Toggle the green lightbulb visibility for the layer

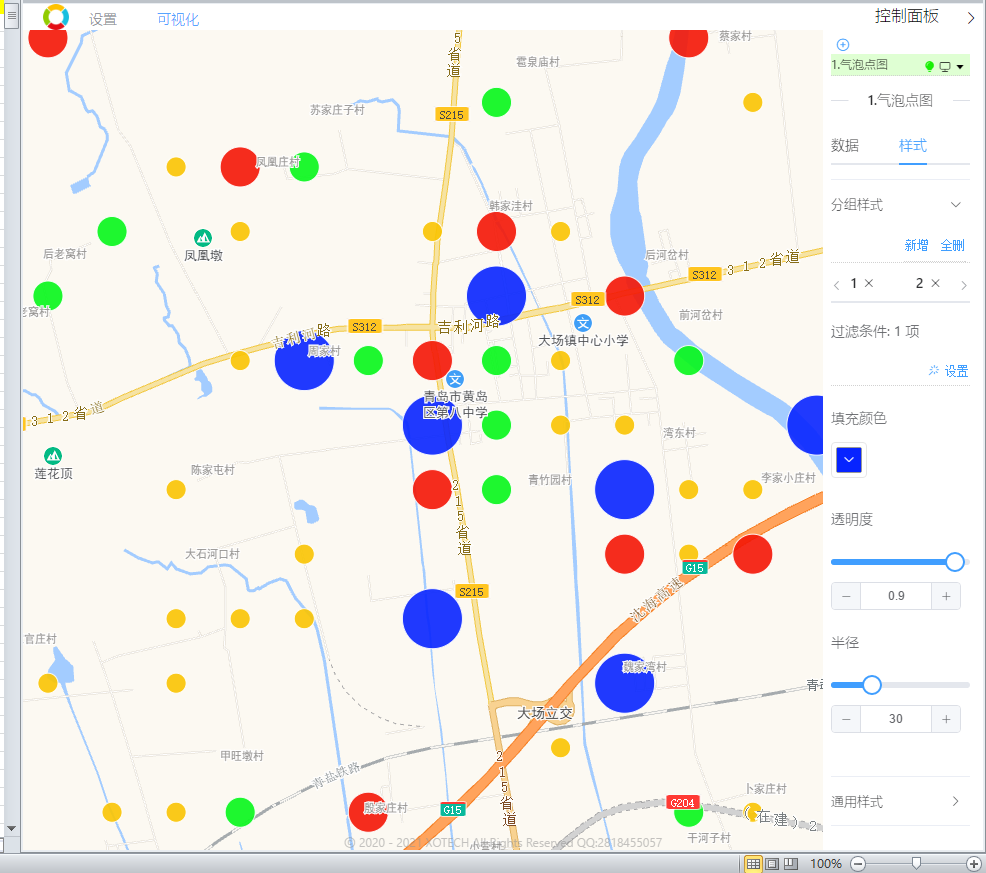(x=929, y=66)
